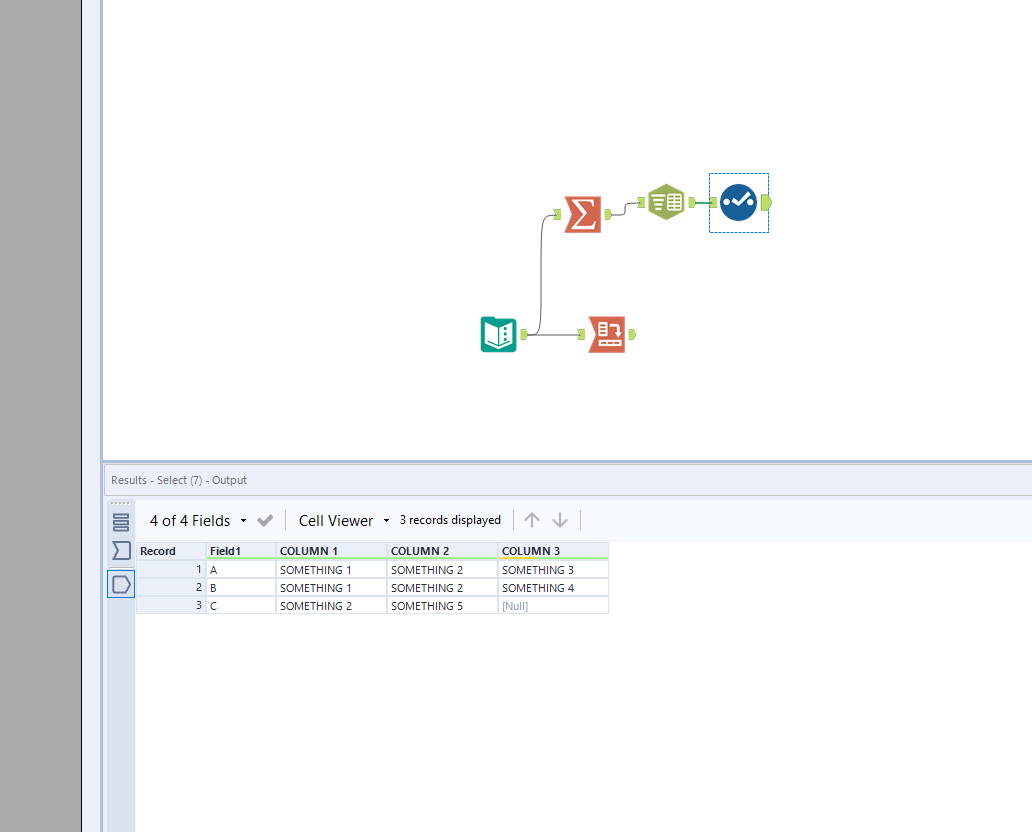Select the Transpose tool on the canvas
This screenshot has width=1032, height=832.
610,334
